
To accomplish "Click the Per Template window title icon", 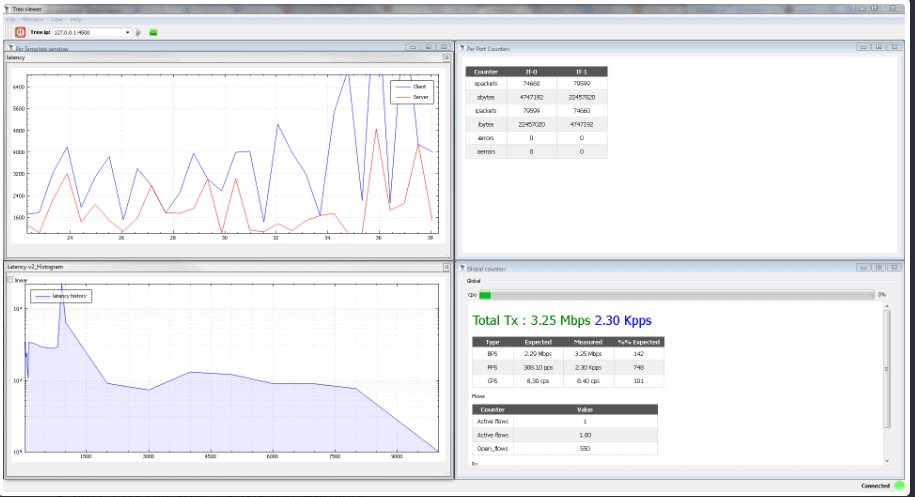I will (11, 48).
